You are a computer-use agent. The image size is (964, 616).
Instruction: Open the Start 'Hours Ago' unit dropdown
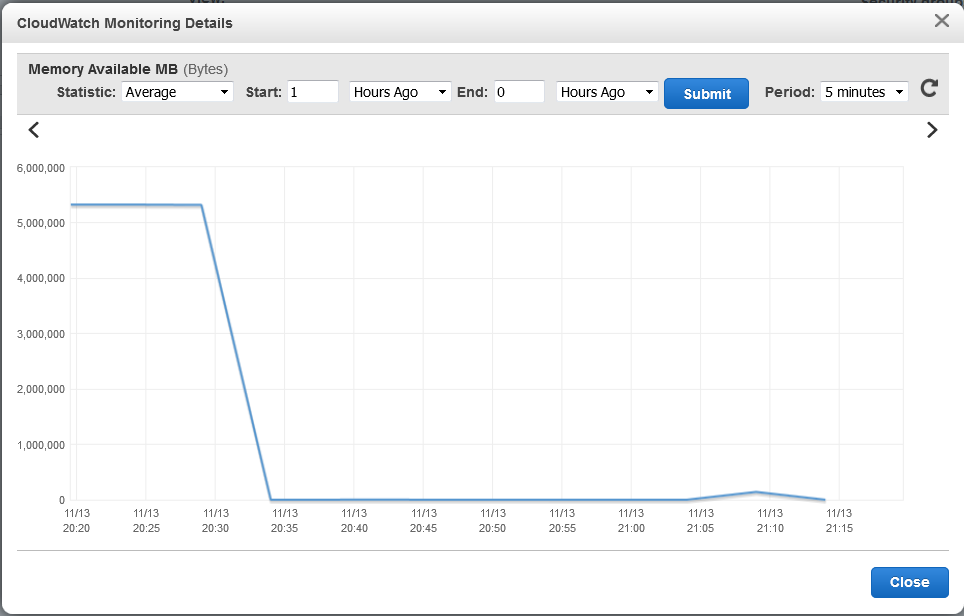pos(399,92)
